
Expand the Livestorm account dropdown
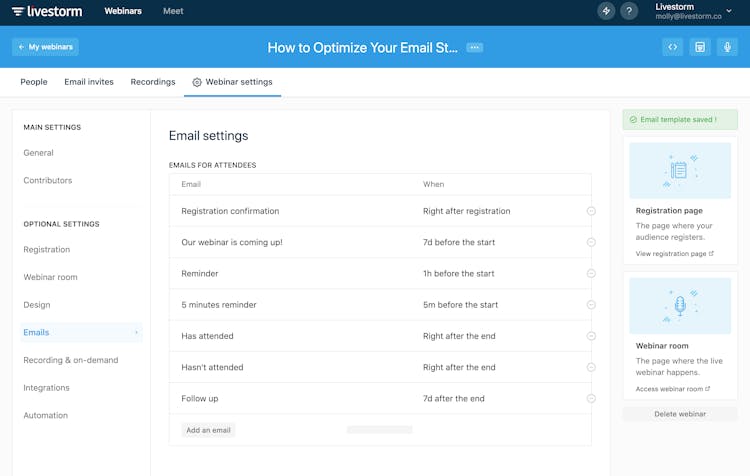(728, 11)
